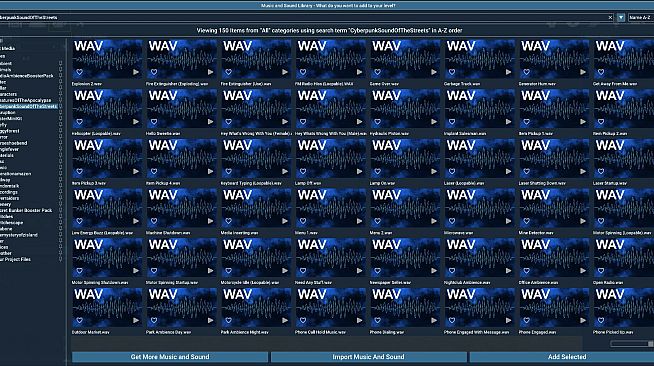Favorite Generator Hum.wav with the heart icon

pyautogui.click(x=526, y=72)
